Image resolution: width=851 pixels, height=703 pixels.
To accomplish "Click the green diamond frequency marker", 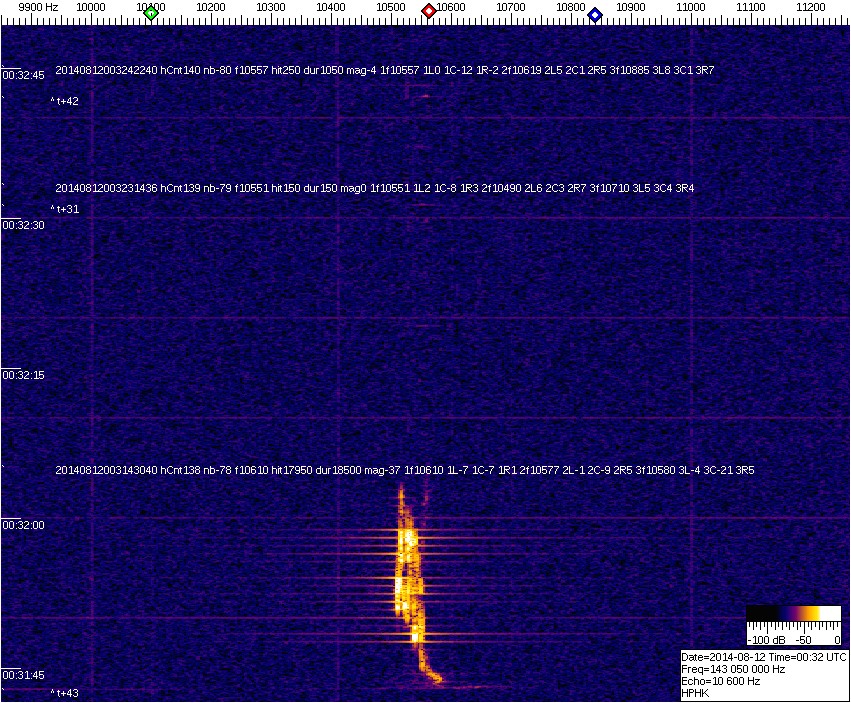I will tap(151, 13).
